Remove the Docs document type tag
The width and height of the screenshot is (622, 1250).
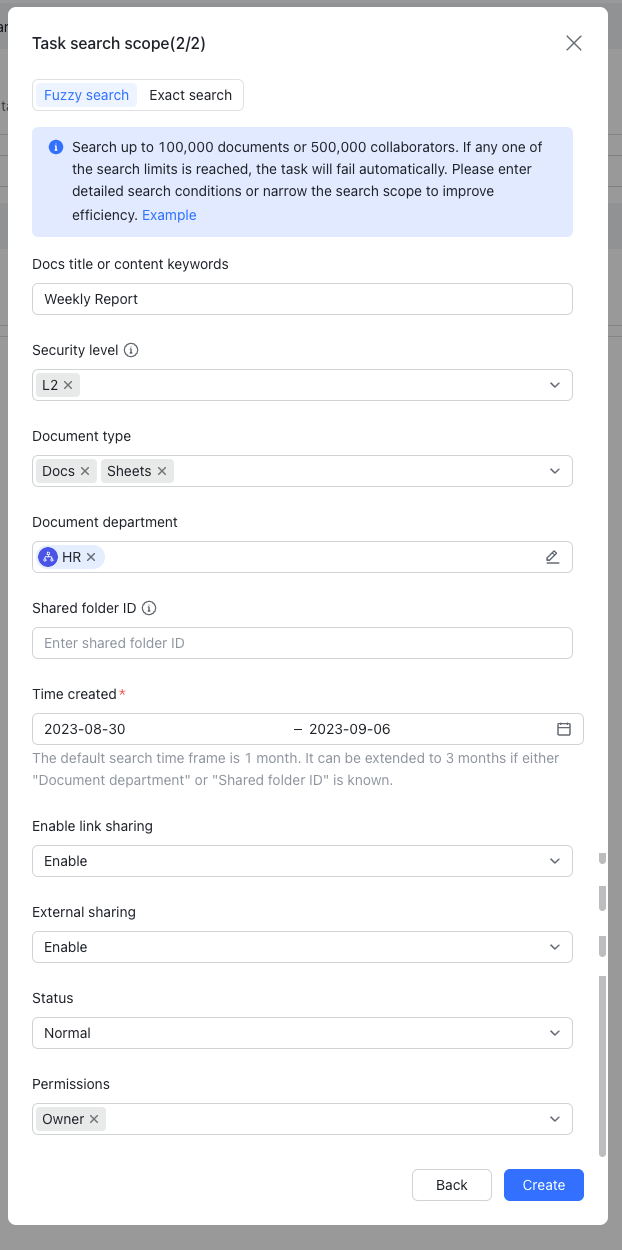pyautogui.click(x=85, y=471)
